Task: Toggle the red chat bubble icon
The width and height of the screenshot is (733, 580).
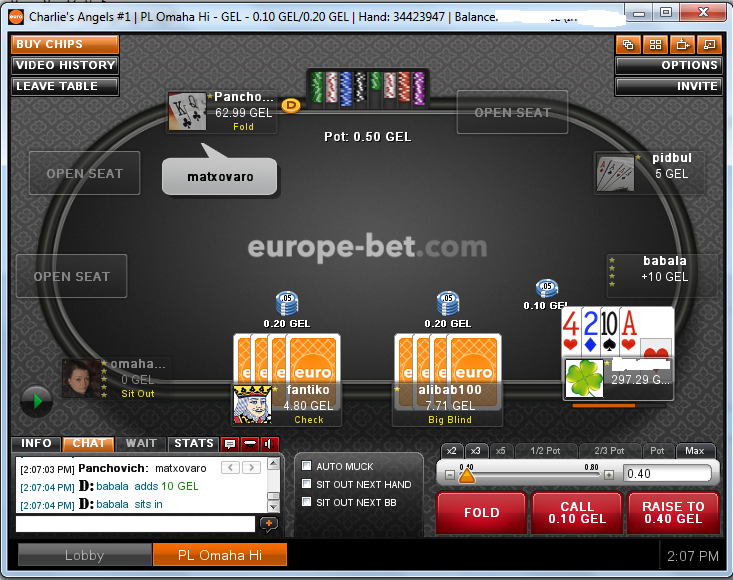Action: (230, 444)
